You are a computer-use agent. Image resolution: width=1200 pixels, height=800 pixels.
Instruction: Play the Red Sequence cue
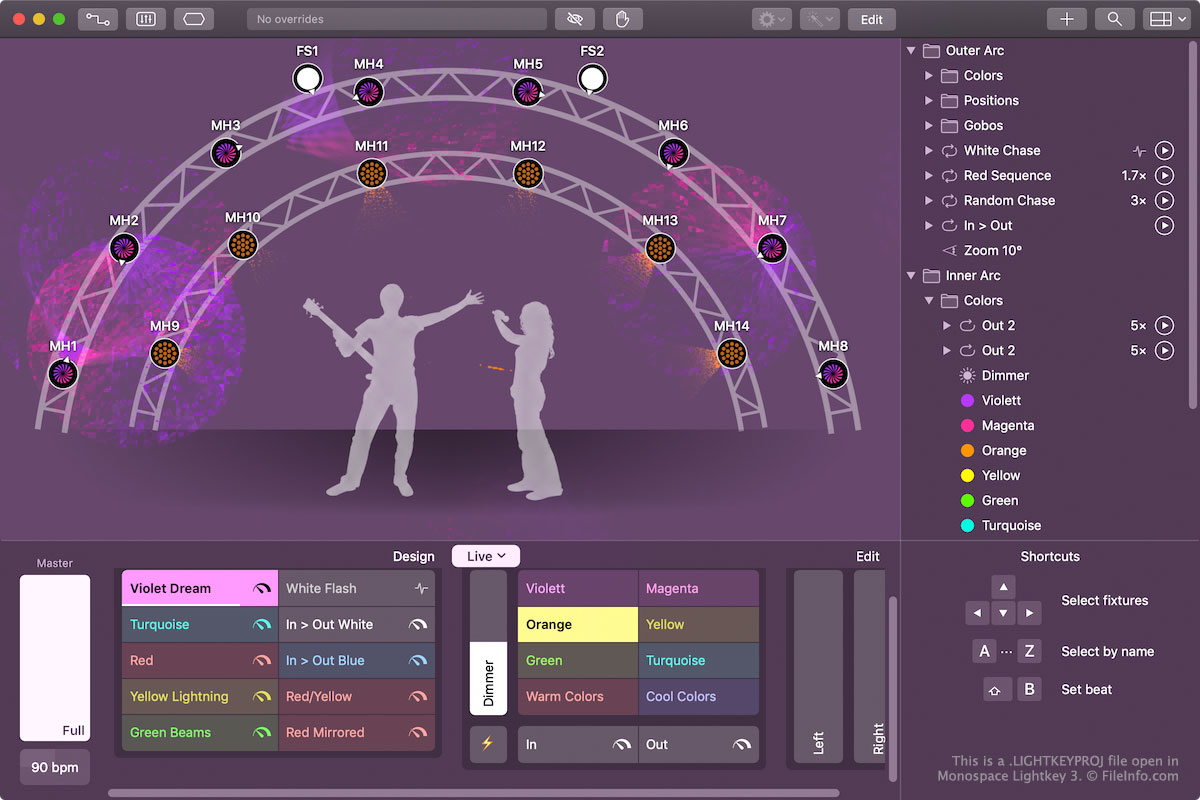[x=1164, y=175]
